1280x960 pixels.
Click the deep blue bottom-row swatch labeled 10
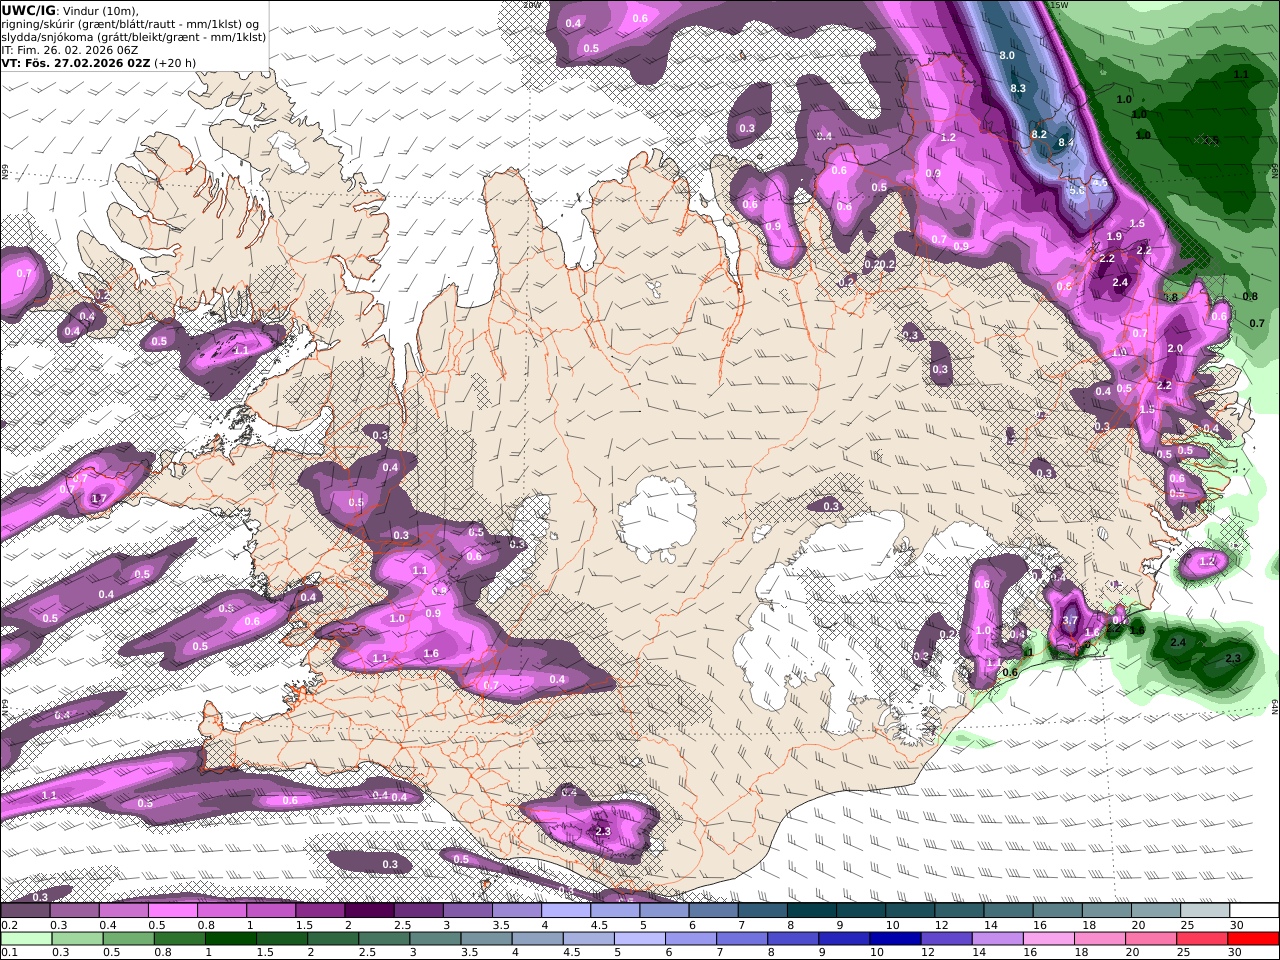(896, 939)
